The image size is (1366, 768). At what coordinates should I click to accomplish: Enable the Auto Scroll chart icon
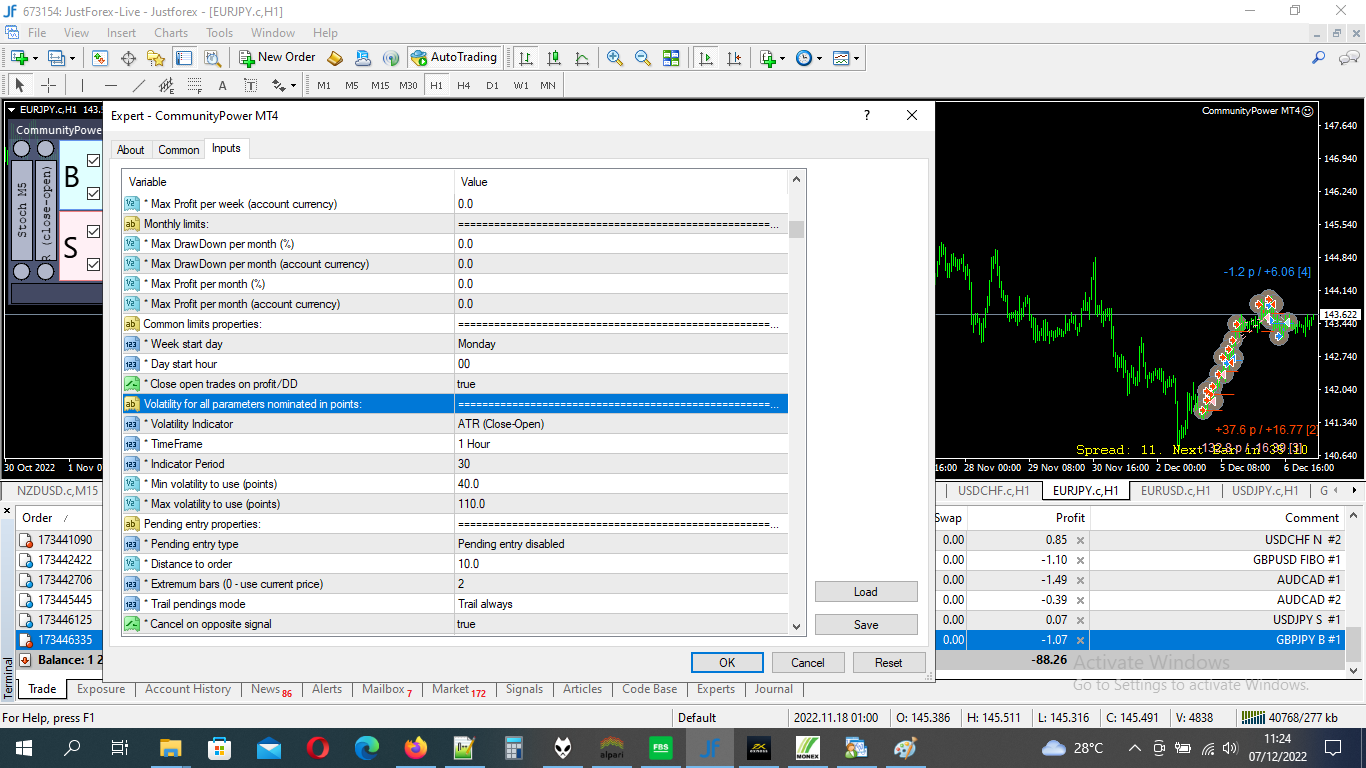tap(706, 58)
